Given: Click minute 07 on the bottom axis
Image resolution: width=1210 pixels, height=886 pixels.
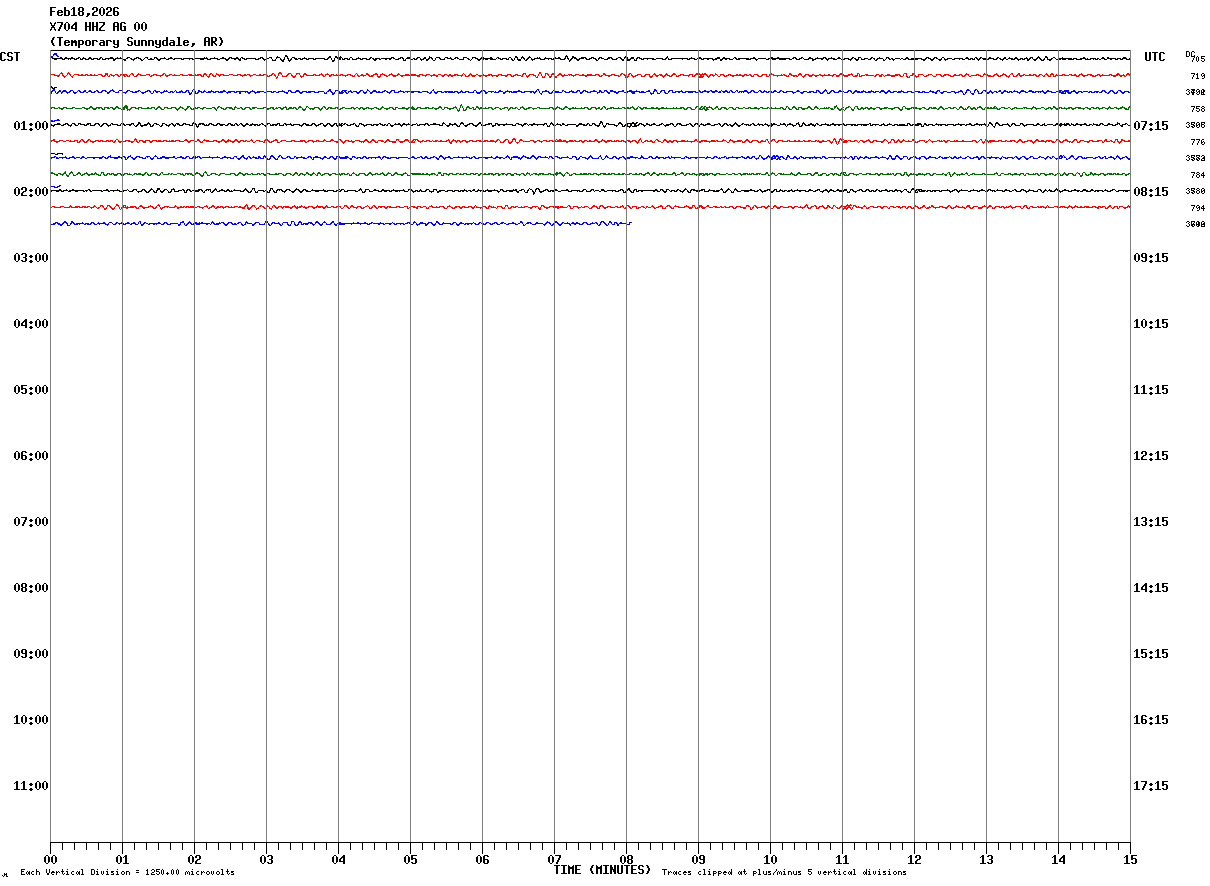Looking at the screenshot, I should [554, 859].
